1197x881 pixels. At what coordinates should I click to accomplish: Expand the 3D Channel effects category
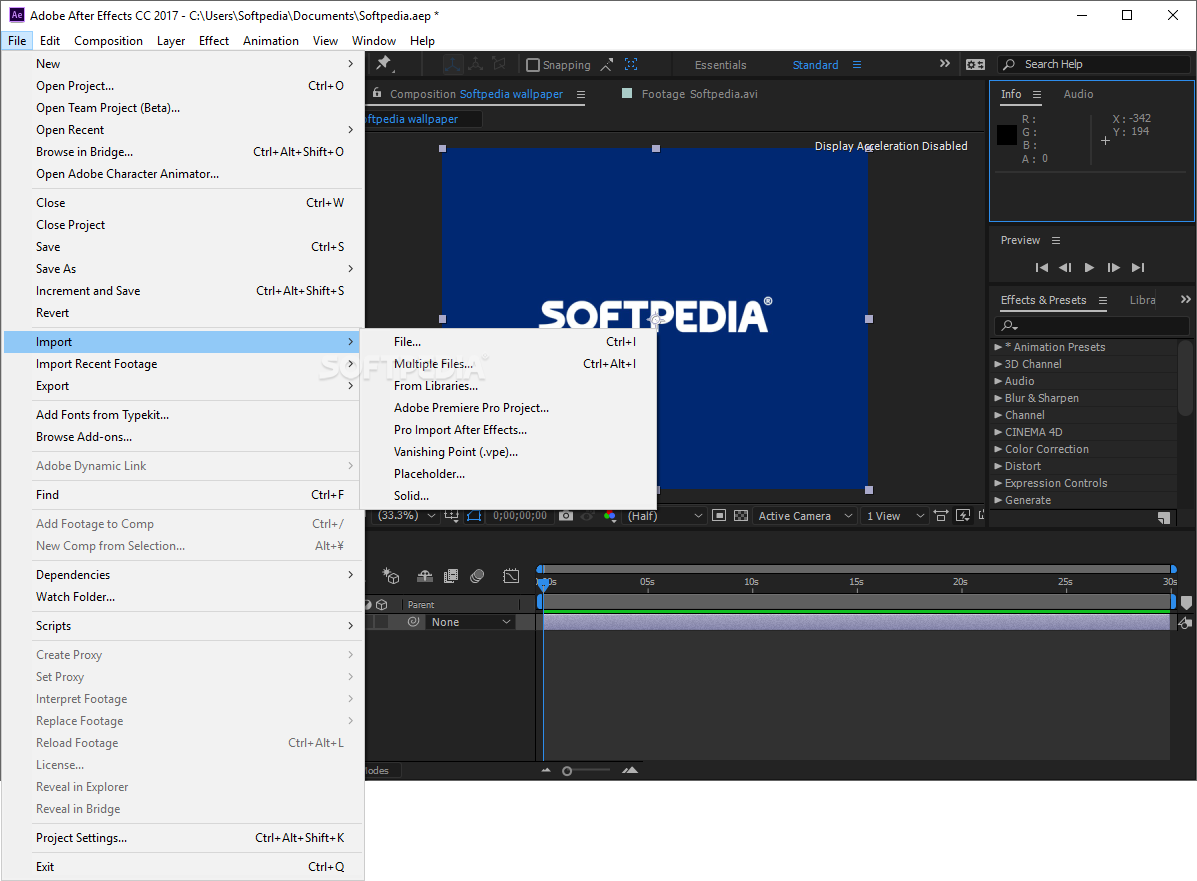pyautogui.click(x=998, y=364)
